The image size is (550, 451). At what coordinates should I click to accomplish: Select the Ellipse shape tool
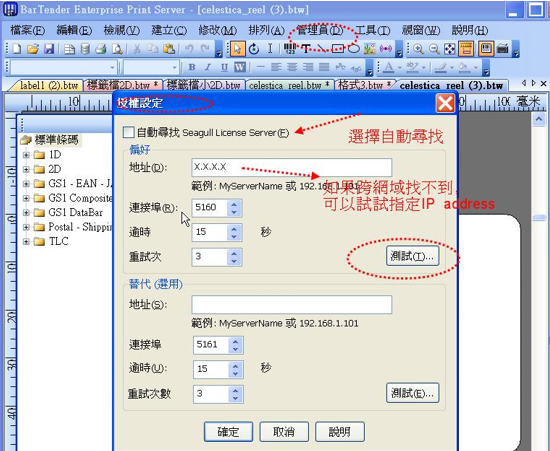[354, 49]
